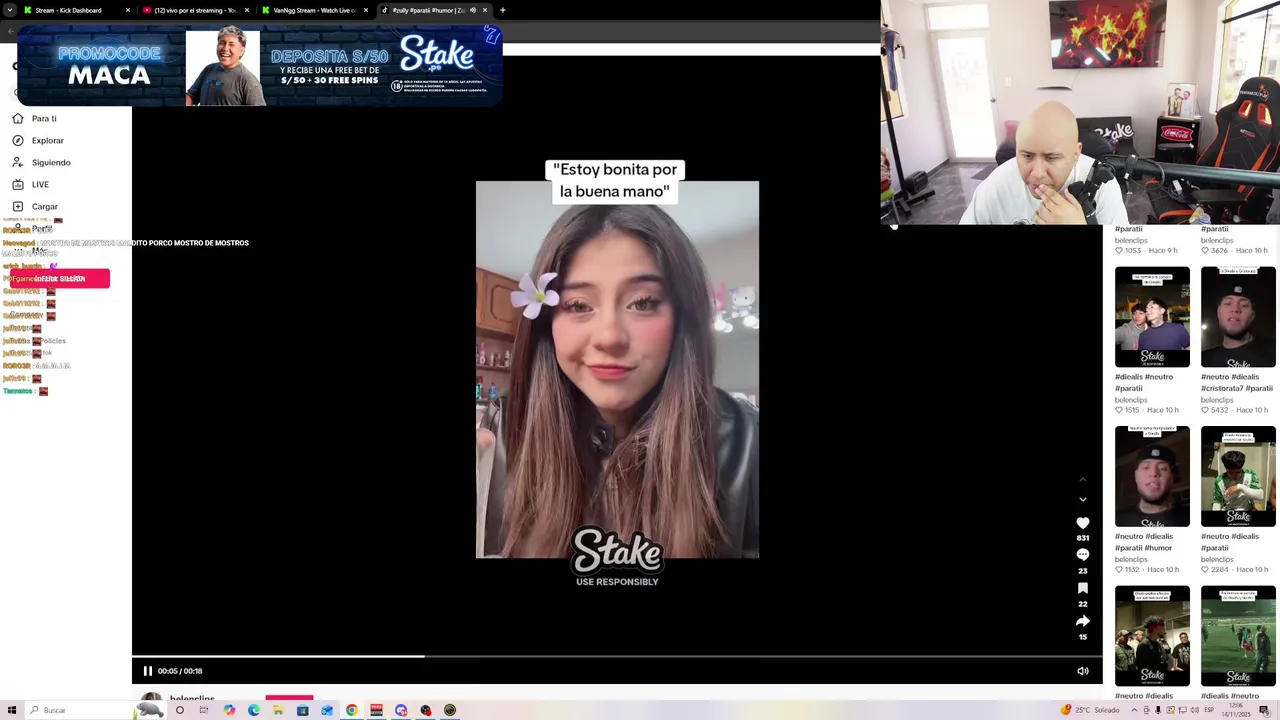Close the zully paratii TikTok tab
This screenshot has height=720, width=1280.
485,10
